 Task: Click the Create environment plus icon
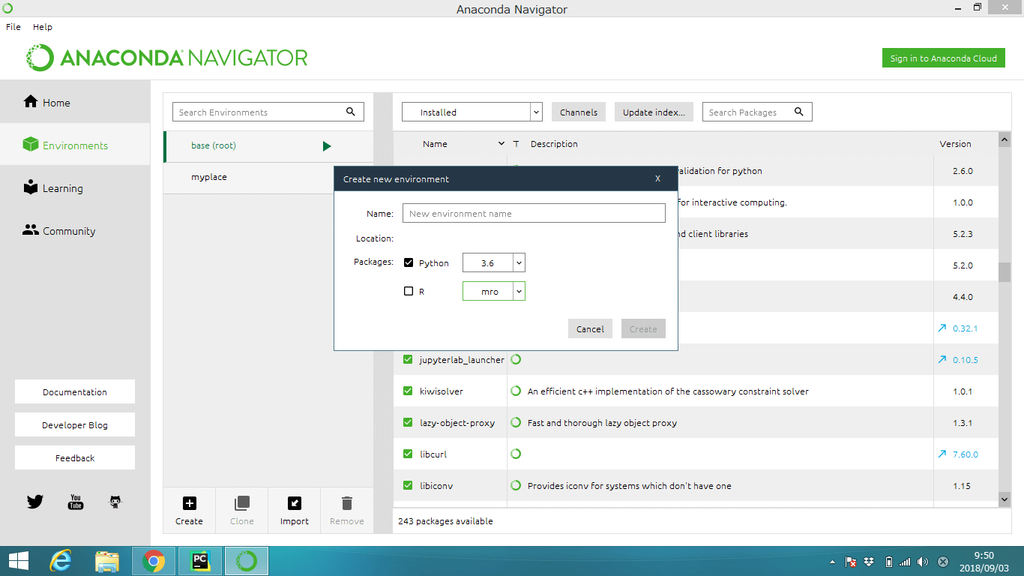coord(189,503)
